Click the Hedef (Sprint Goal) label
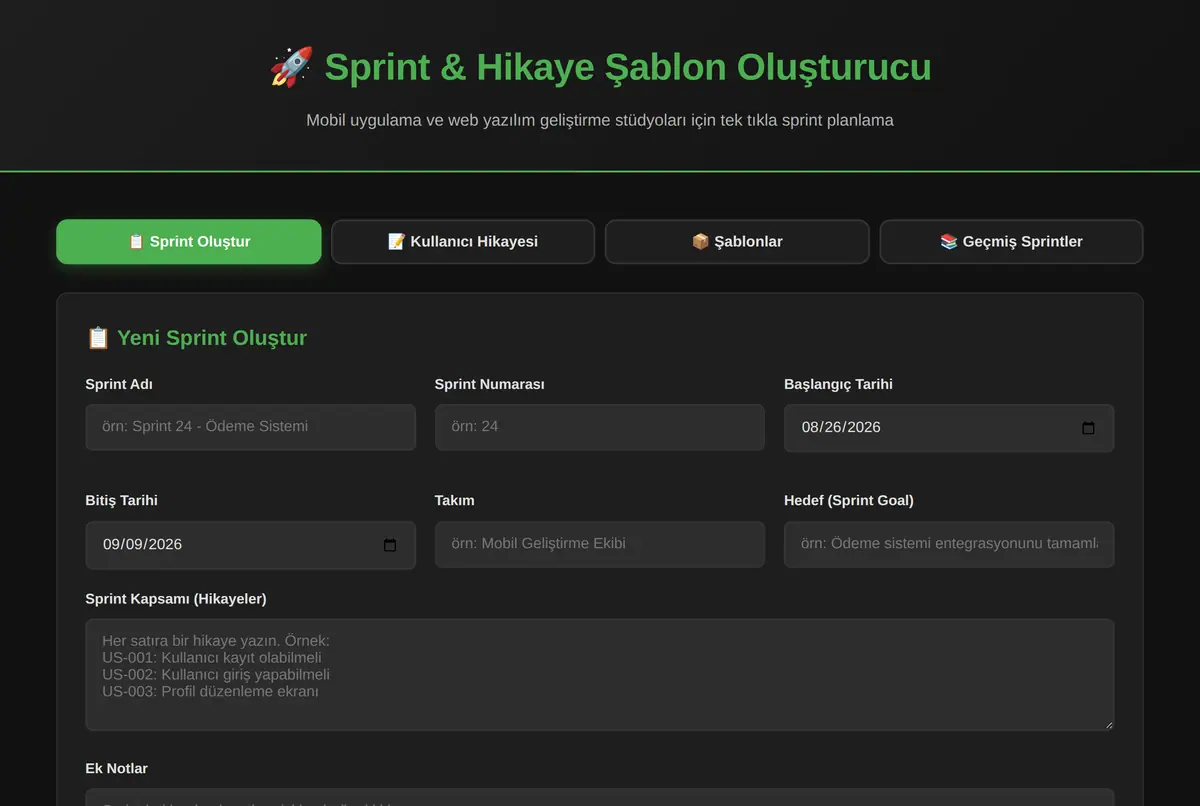The height and width of the screenshot is (806, 1200). 849,500
